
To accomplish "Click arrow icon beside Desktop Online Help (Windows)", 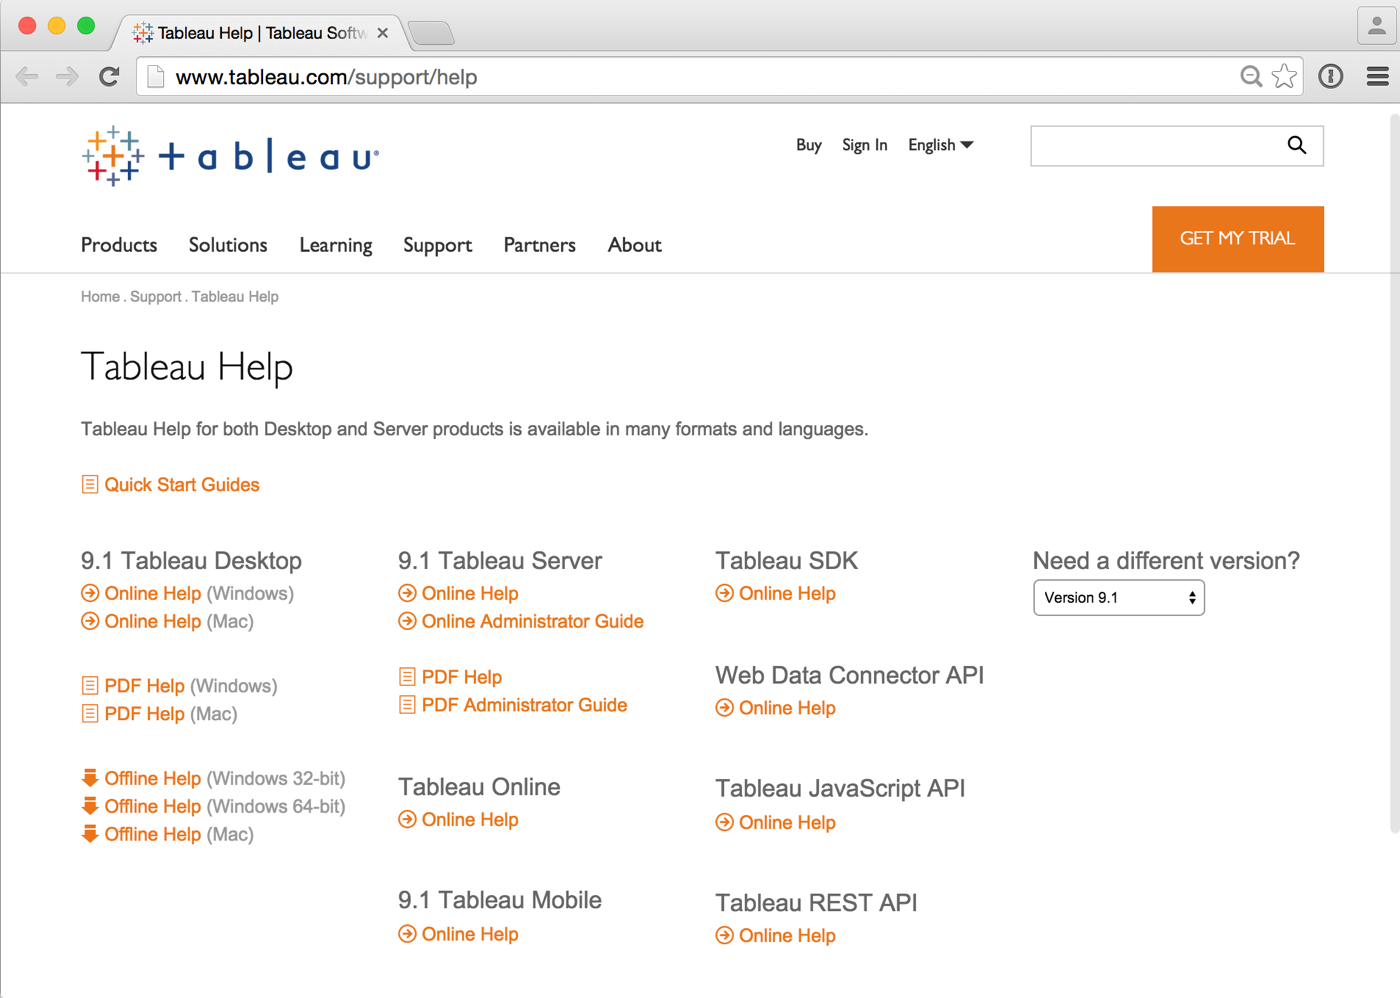I will click(90, 593).
